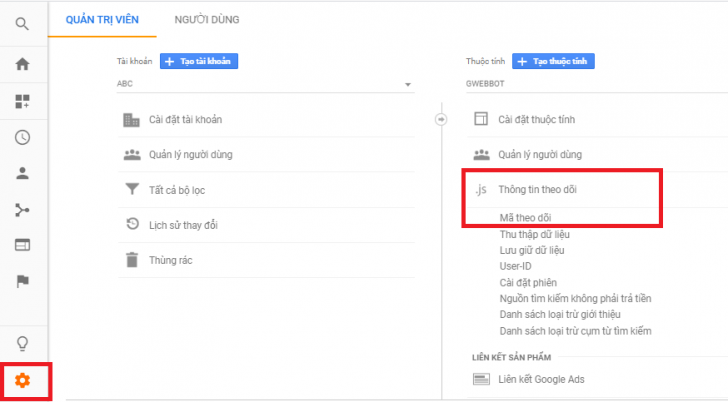Open the Admin gear icon

point(22,381)
